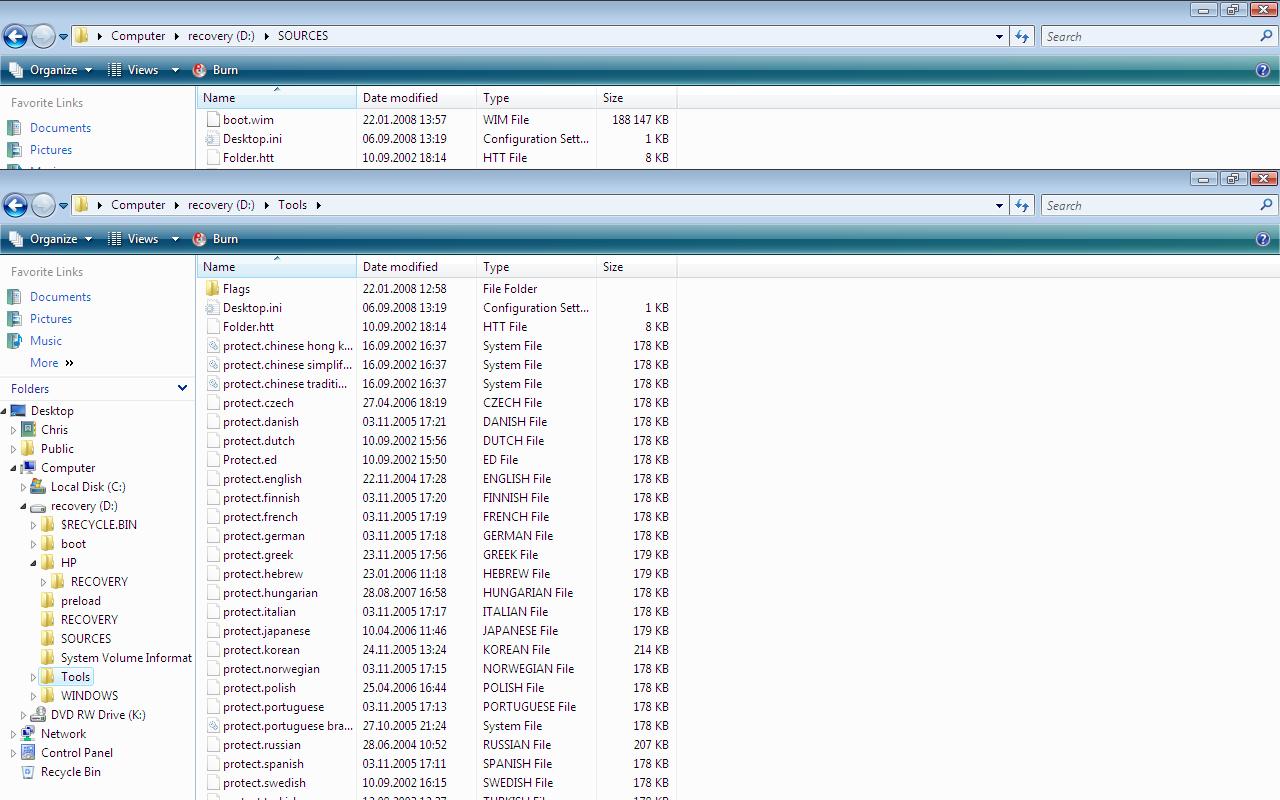1280x800 pixels.
Task: Expand Local Disk (C:) in tree
Action: point(23,487)
